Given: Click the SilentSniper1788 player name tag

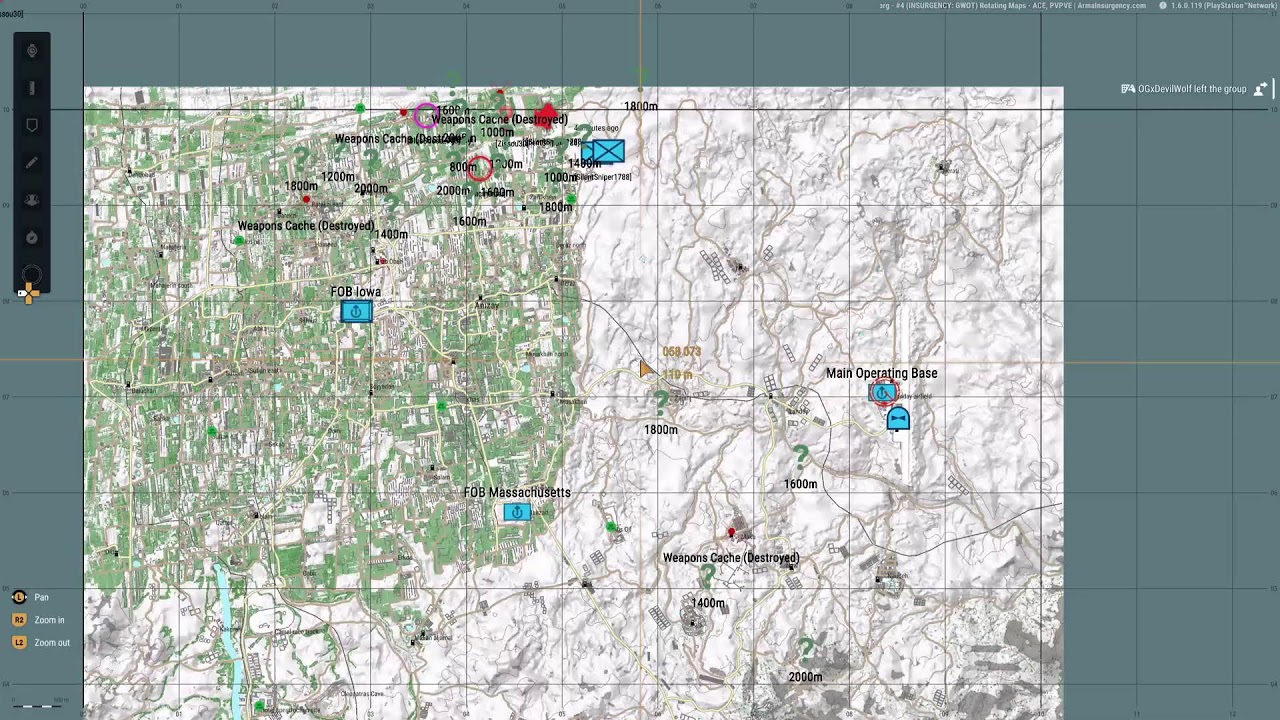Looking at the screenshot, I should coord(604,177).
